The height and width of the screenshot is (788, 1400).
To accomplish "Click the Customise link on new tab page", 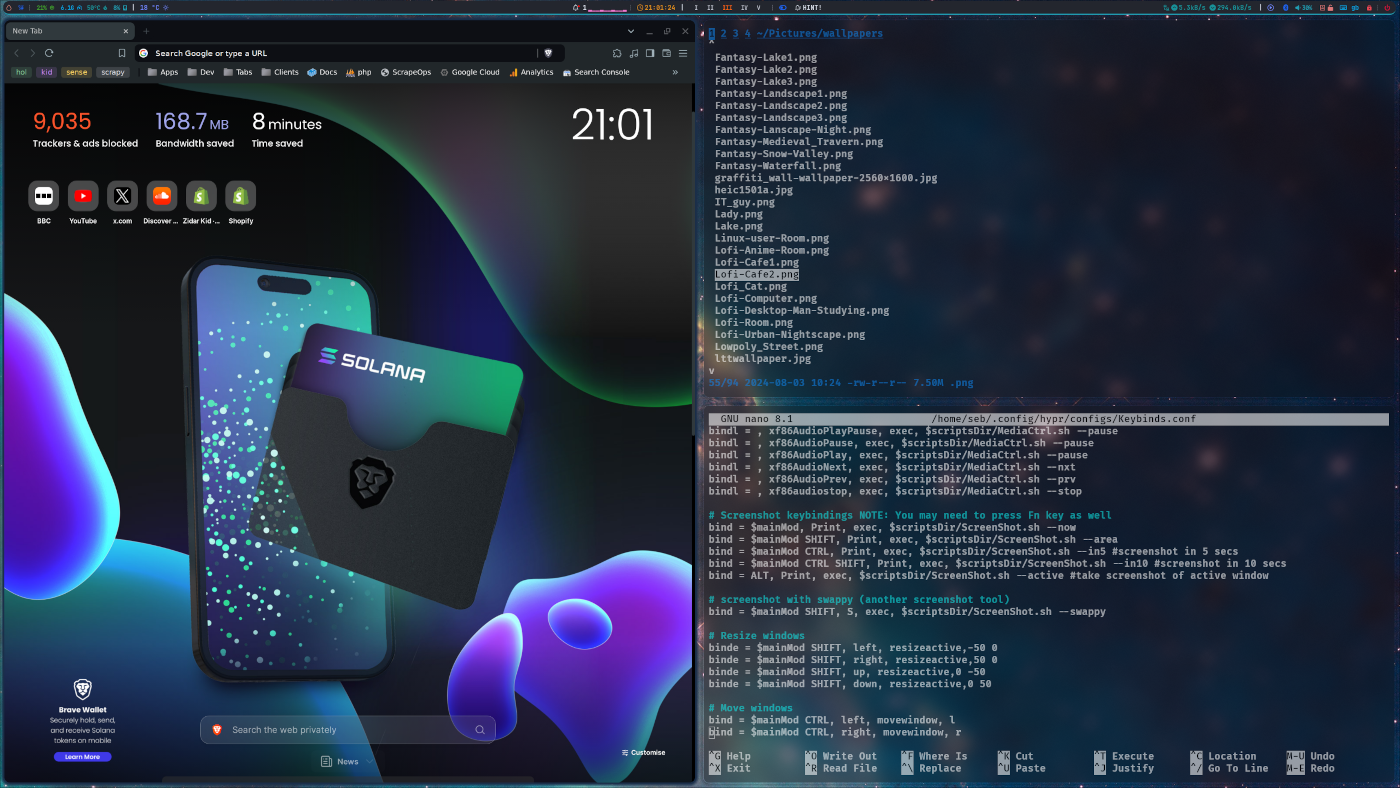I will click(642, 752).
